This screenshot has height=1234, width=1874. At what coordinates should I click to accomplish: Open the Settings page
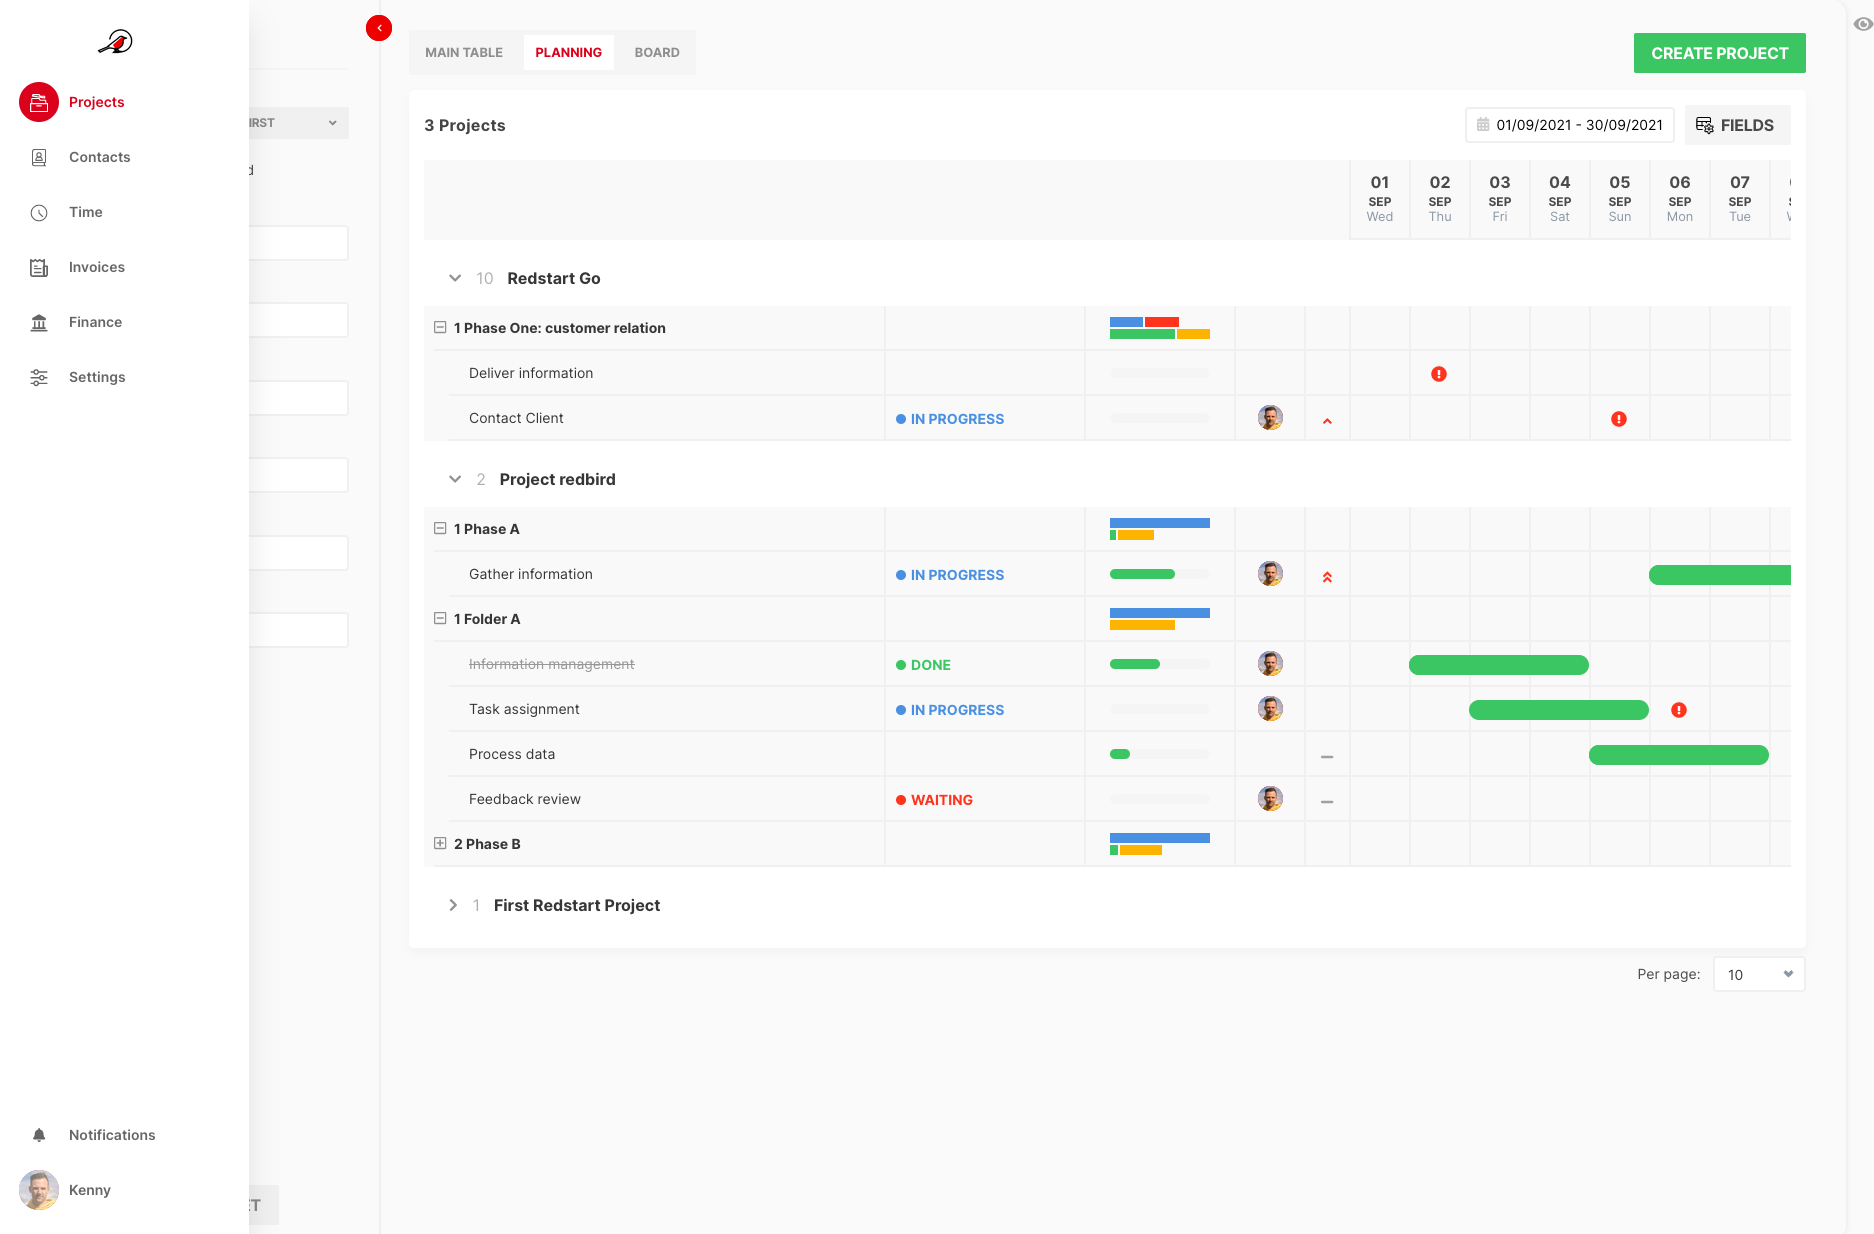pyautogui.click(x=96, y=377)
